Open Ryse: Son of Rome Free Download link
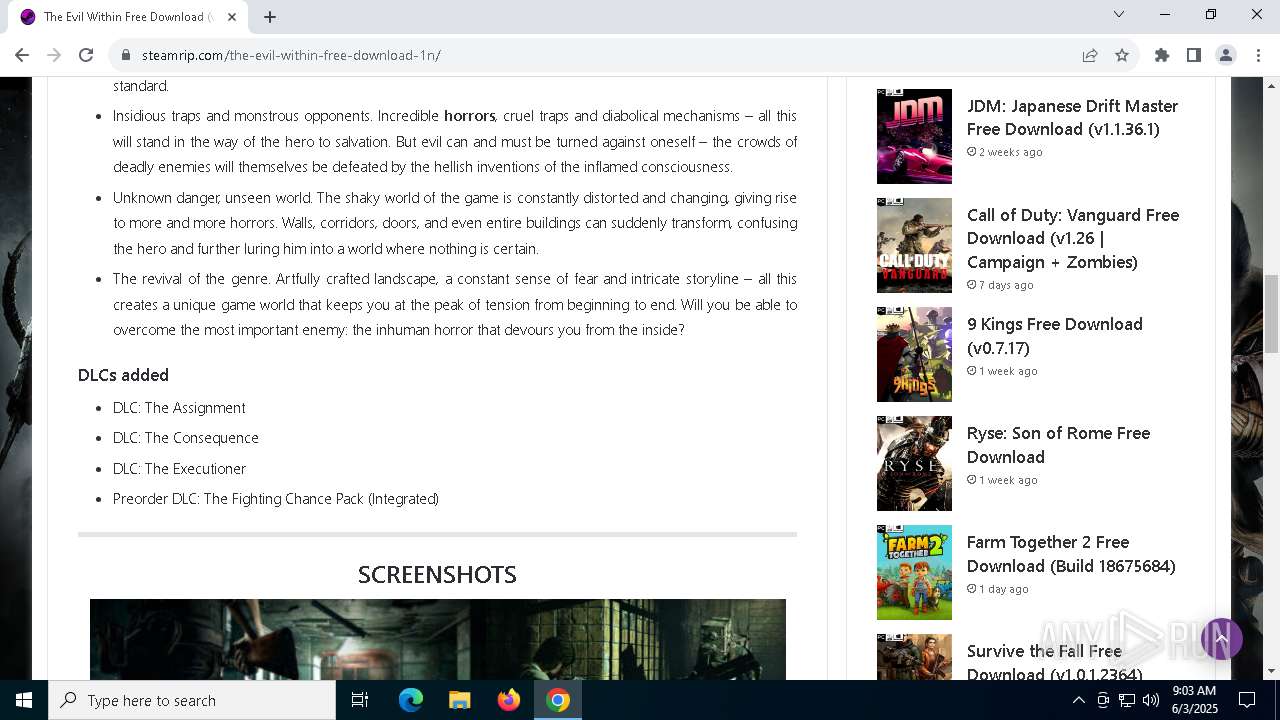Image resolution: width=1280 pixels, height=720 pixels. coord(1058,445)
